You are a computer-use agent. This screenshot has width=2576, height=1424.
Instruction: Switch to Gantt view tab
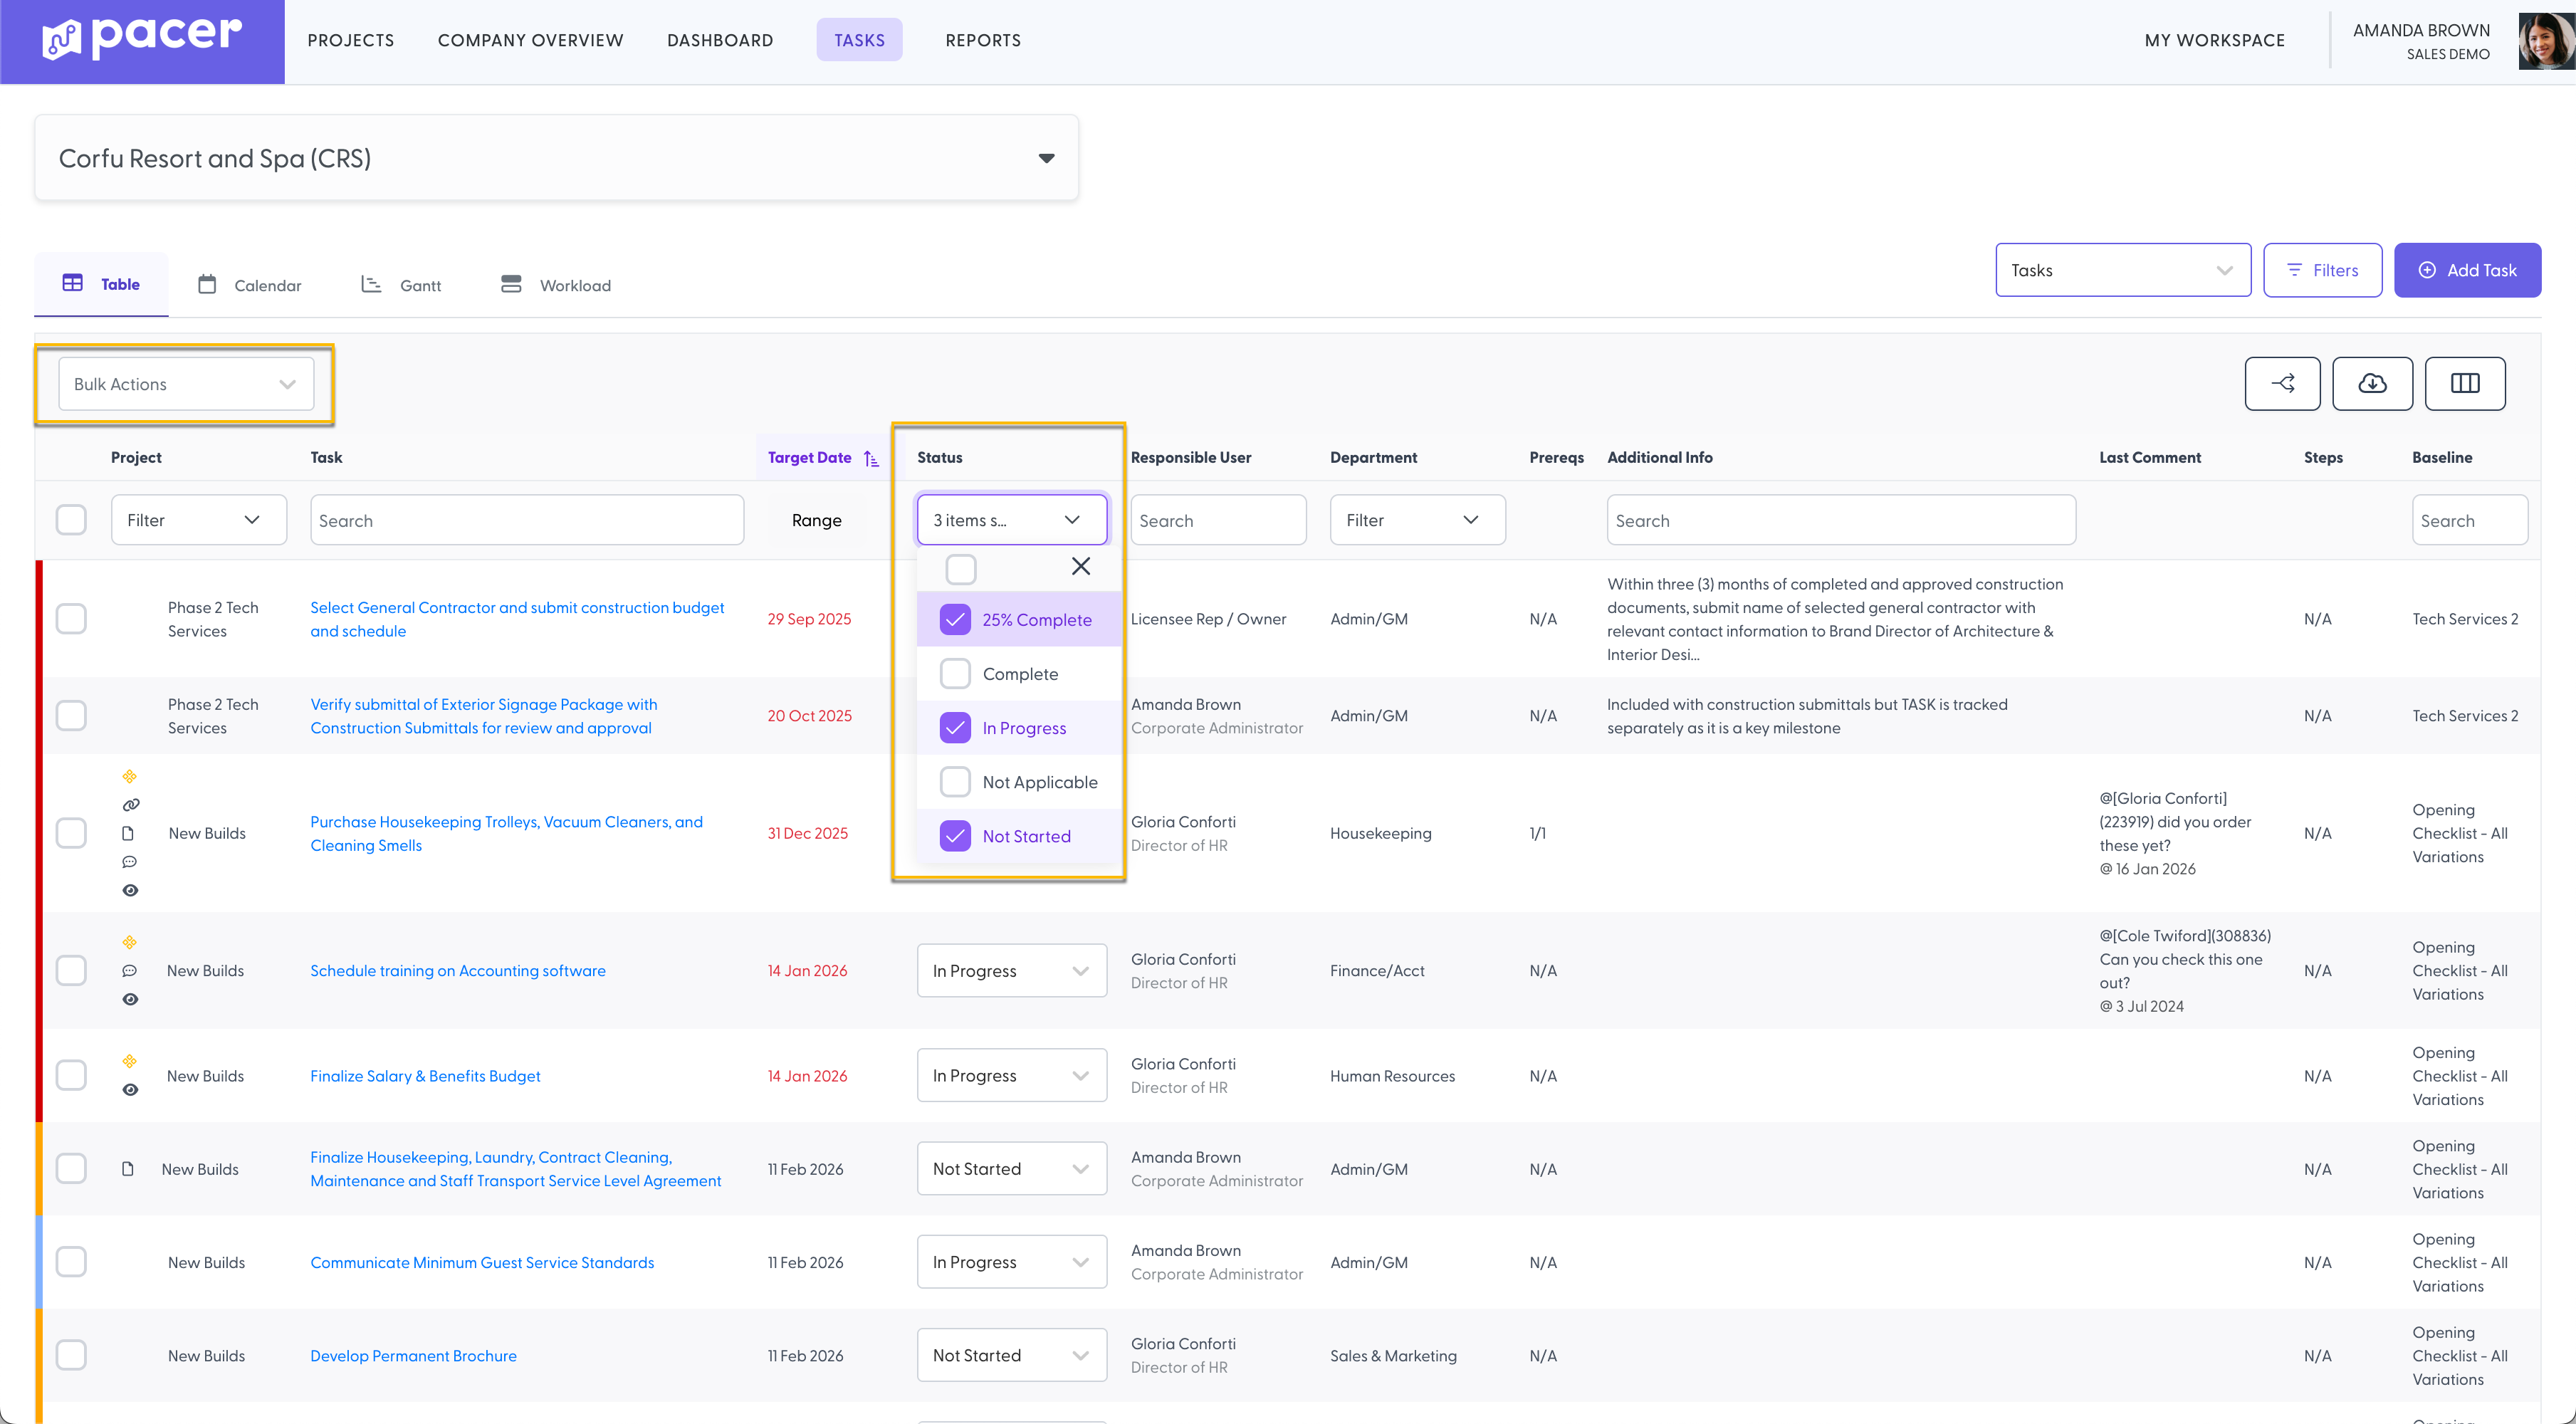[401, 285]
